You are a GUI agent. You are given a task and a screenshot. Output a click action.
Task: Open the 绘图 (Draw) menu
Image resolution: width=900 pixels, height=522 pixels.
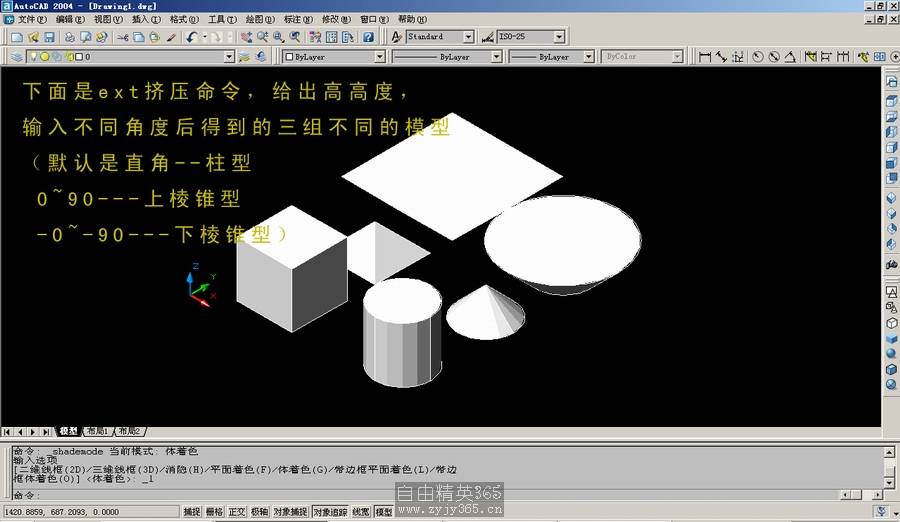tap(261, 19)
